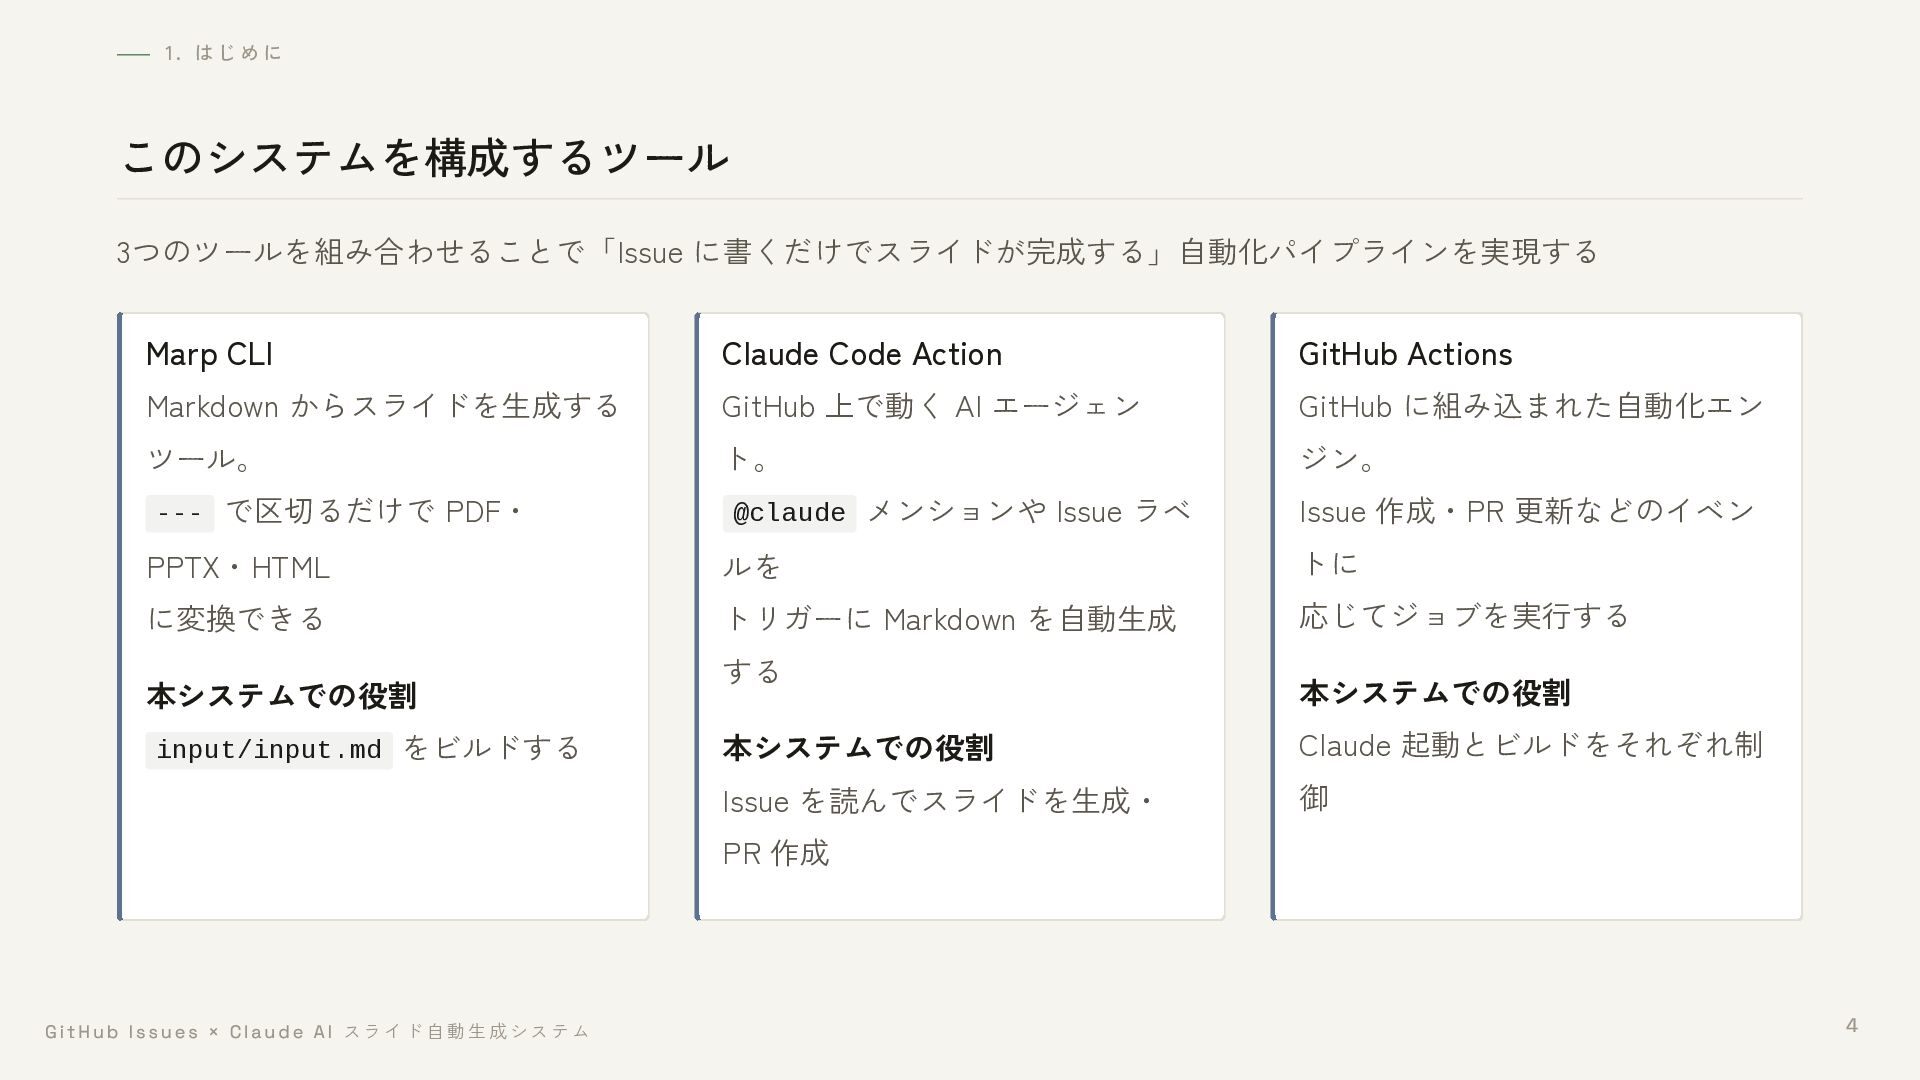Click the "@claude" code snippet
1920x1080 pixels.
coord(789,513)
